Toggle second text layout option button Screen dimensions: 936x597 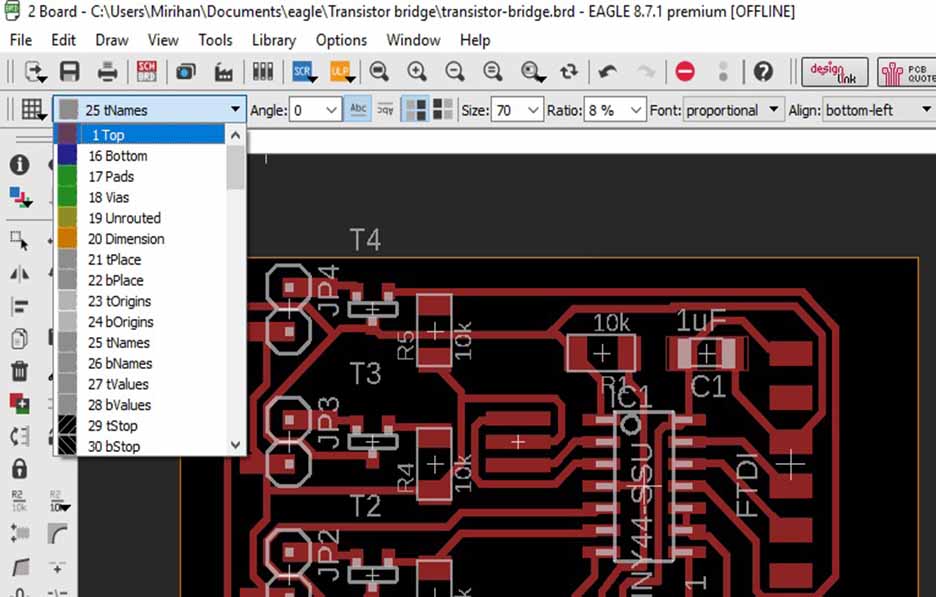(x=443, y=109)
